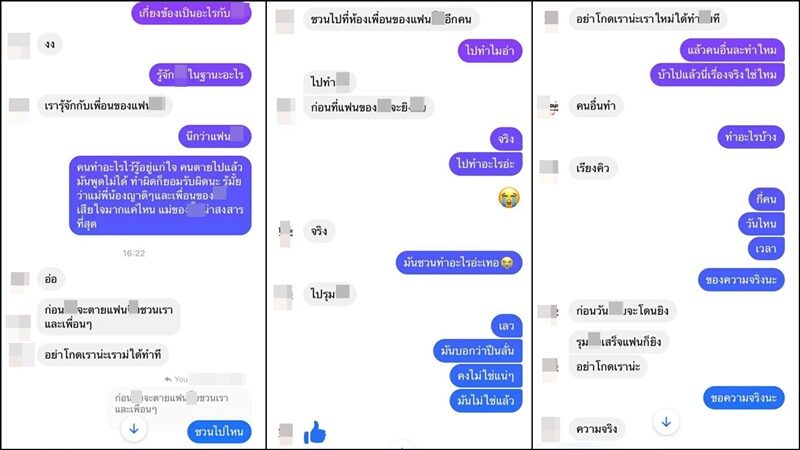The image size is (800, 450).
Task: Tap the คนอื่นทำ gray message bubble
Action: click(595, 106)
